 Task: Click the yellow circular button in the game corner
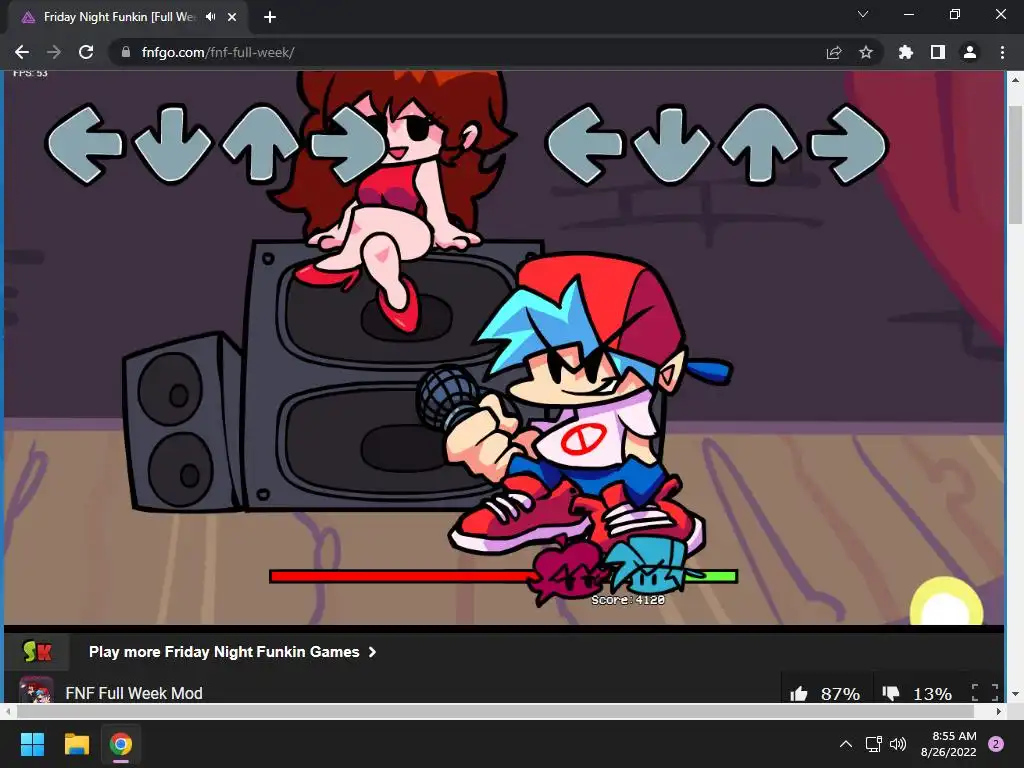pyautogui.click(x=946, y=602)
